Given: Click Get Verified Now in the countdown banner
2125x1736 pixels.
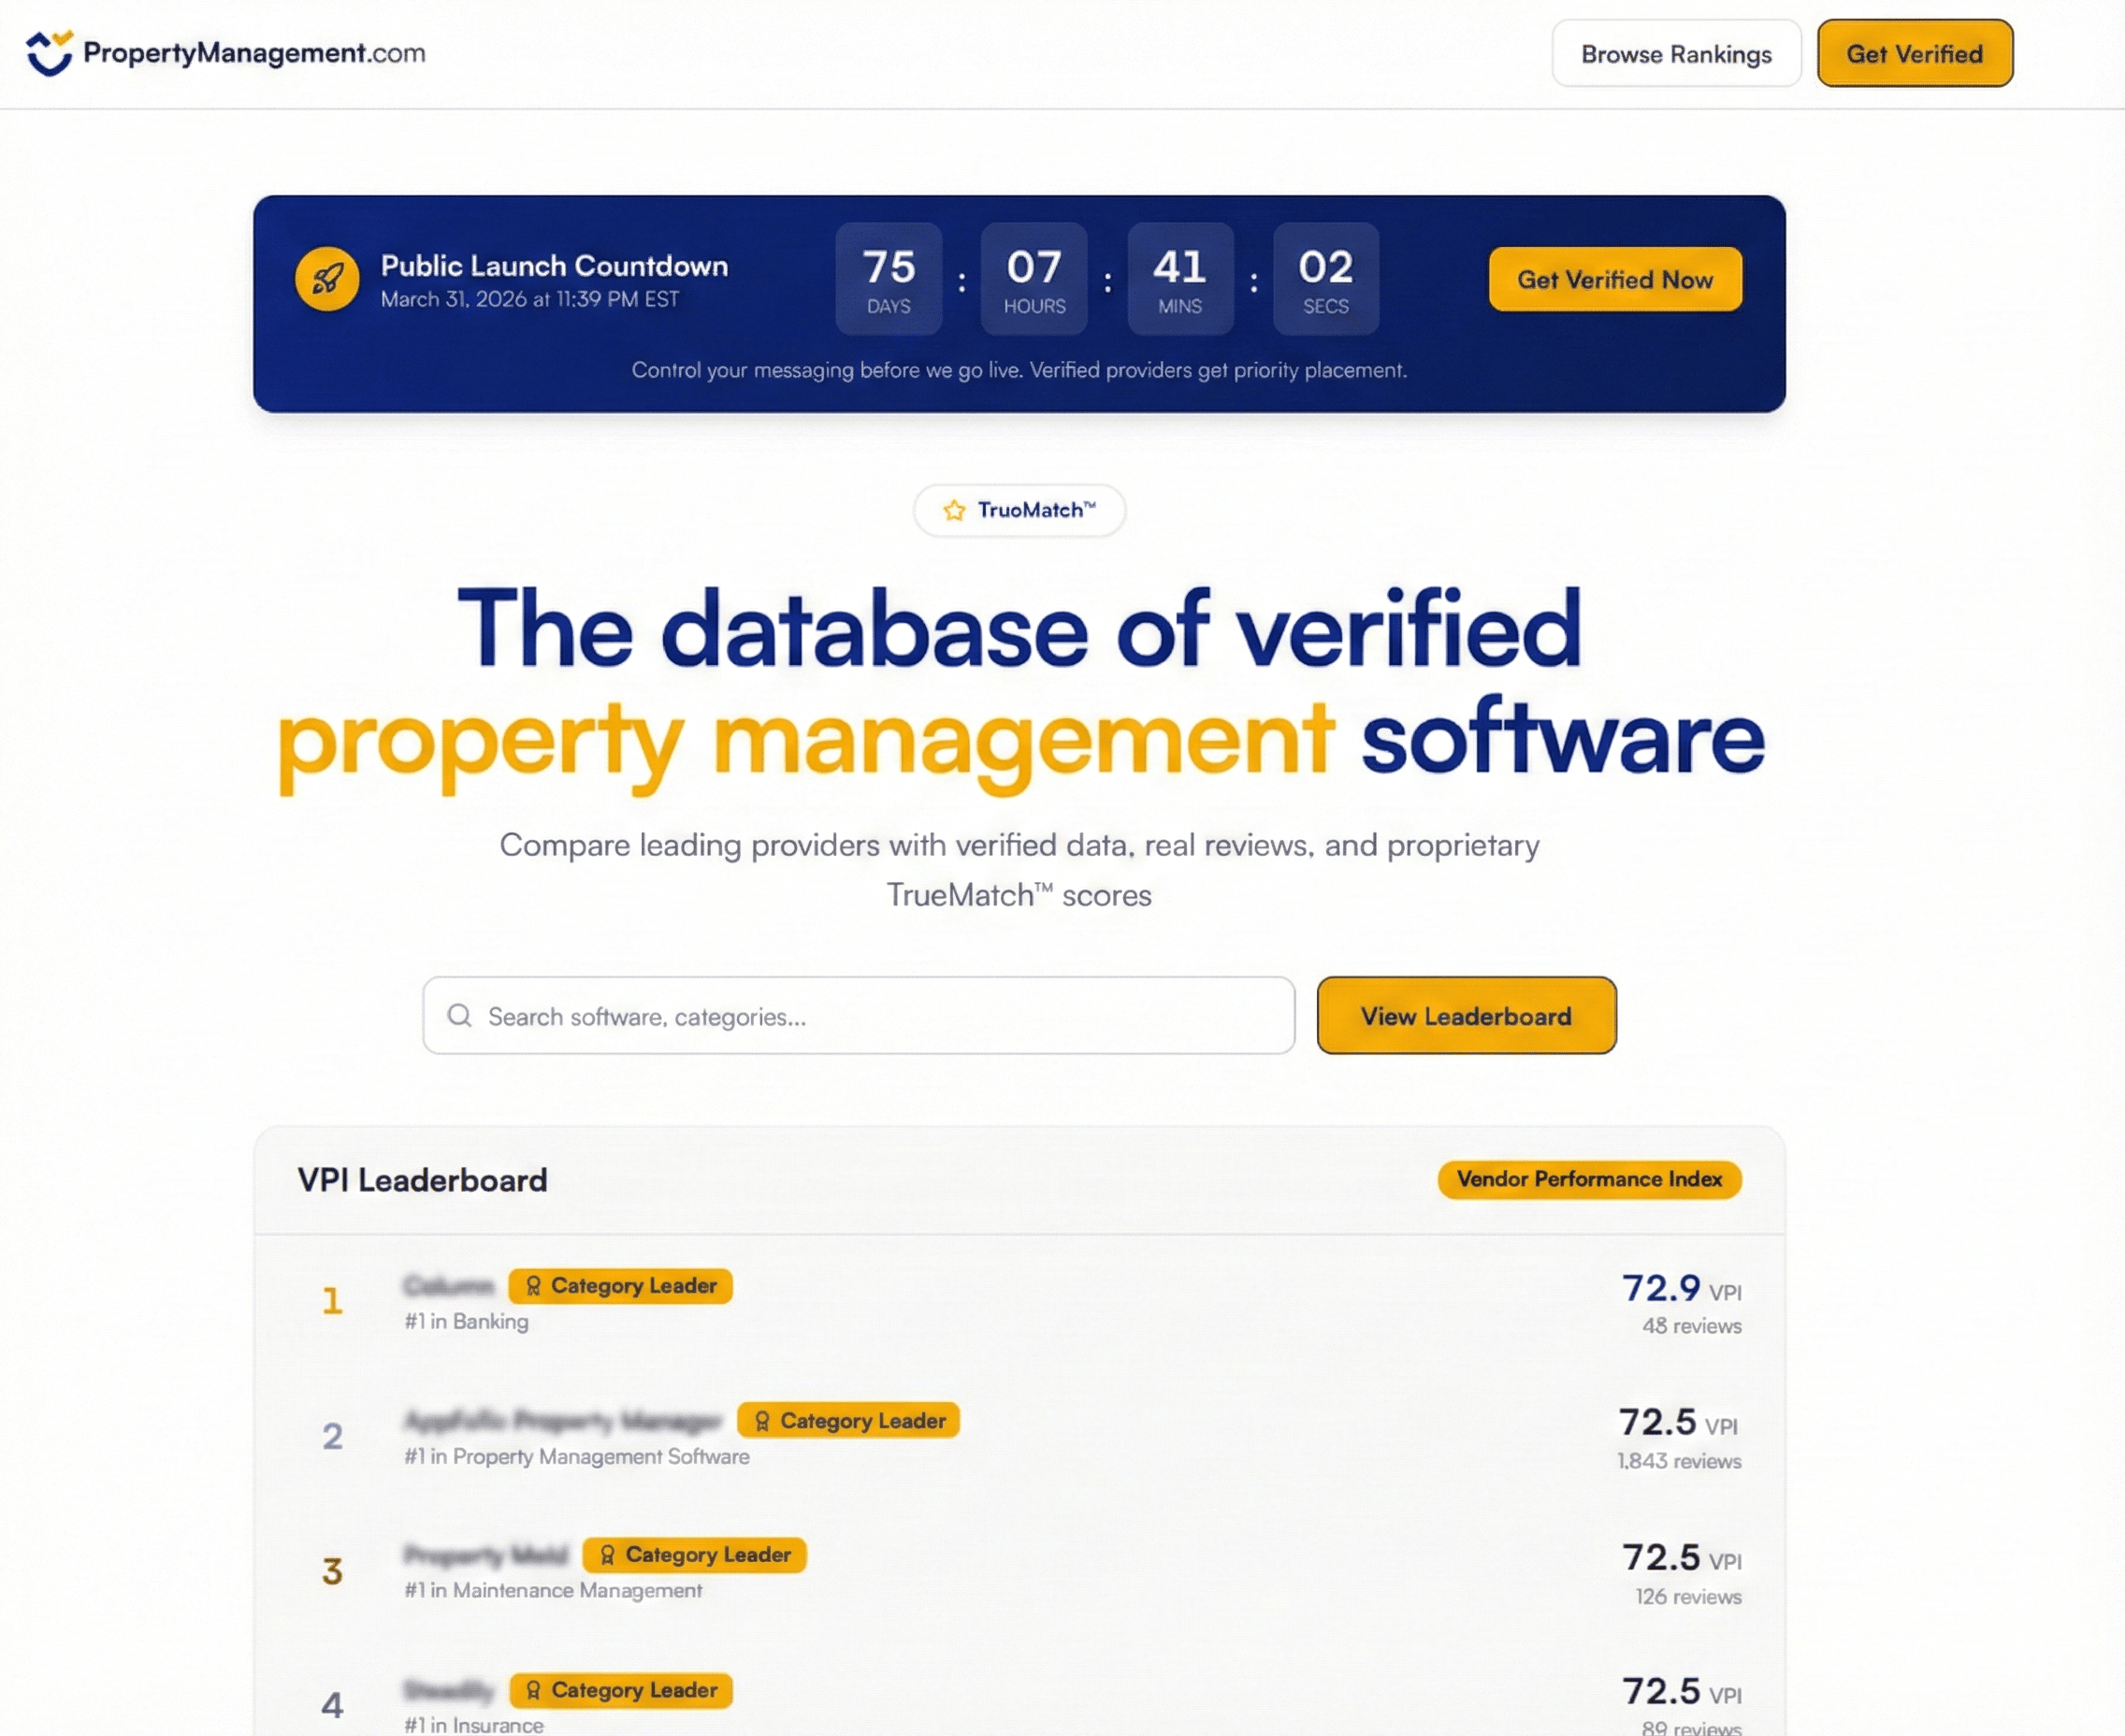Looking at the screenshot, I should [x=1614, y=279].
